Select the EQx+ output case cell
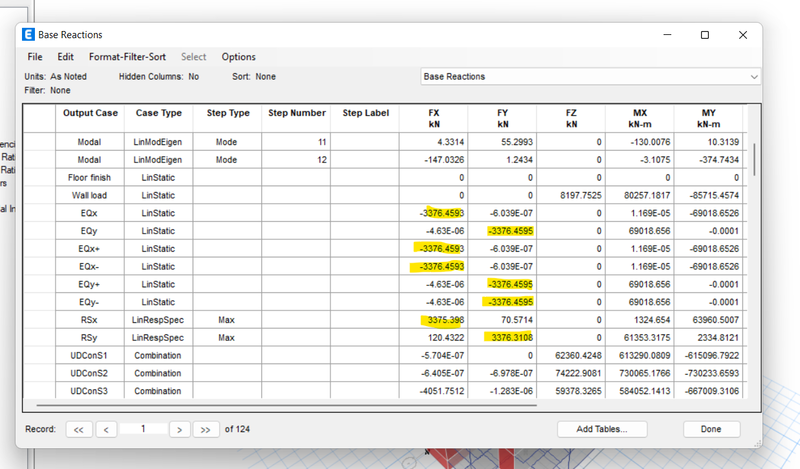 pyautogui.click(x=90, y=249)
